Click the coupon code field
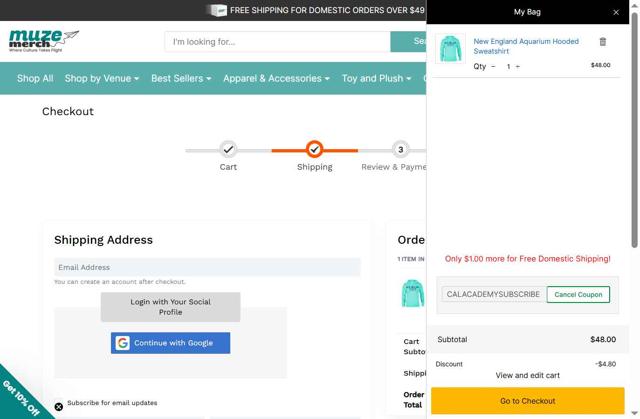Viewport: 640px width, 419px height. [x=493, y=294]
